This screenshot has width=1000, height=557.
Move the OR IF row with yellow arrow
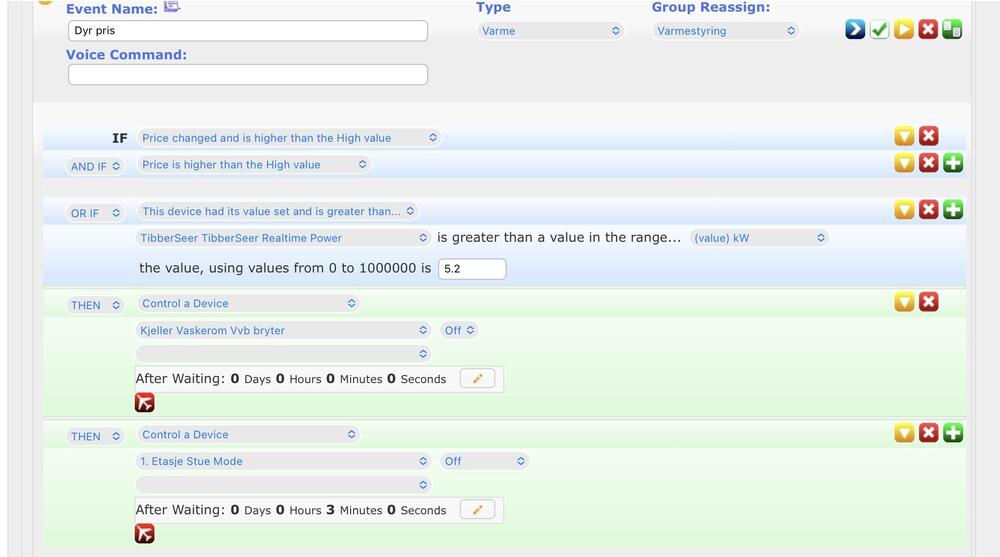[904, 210]
